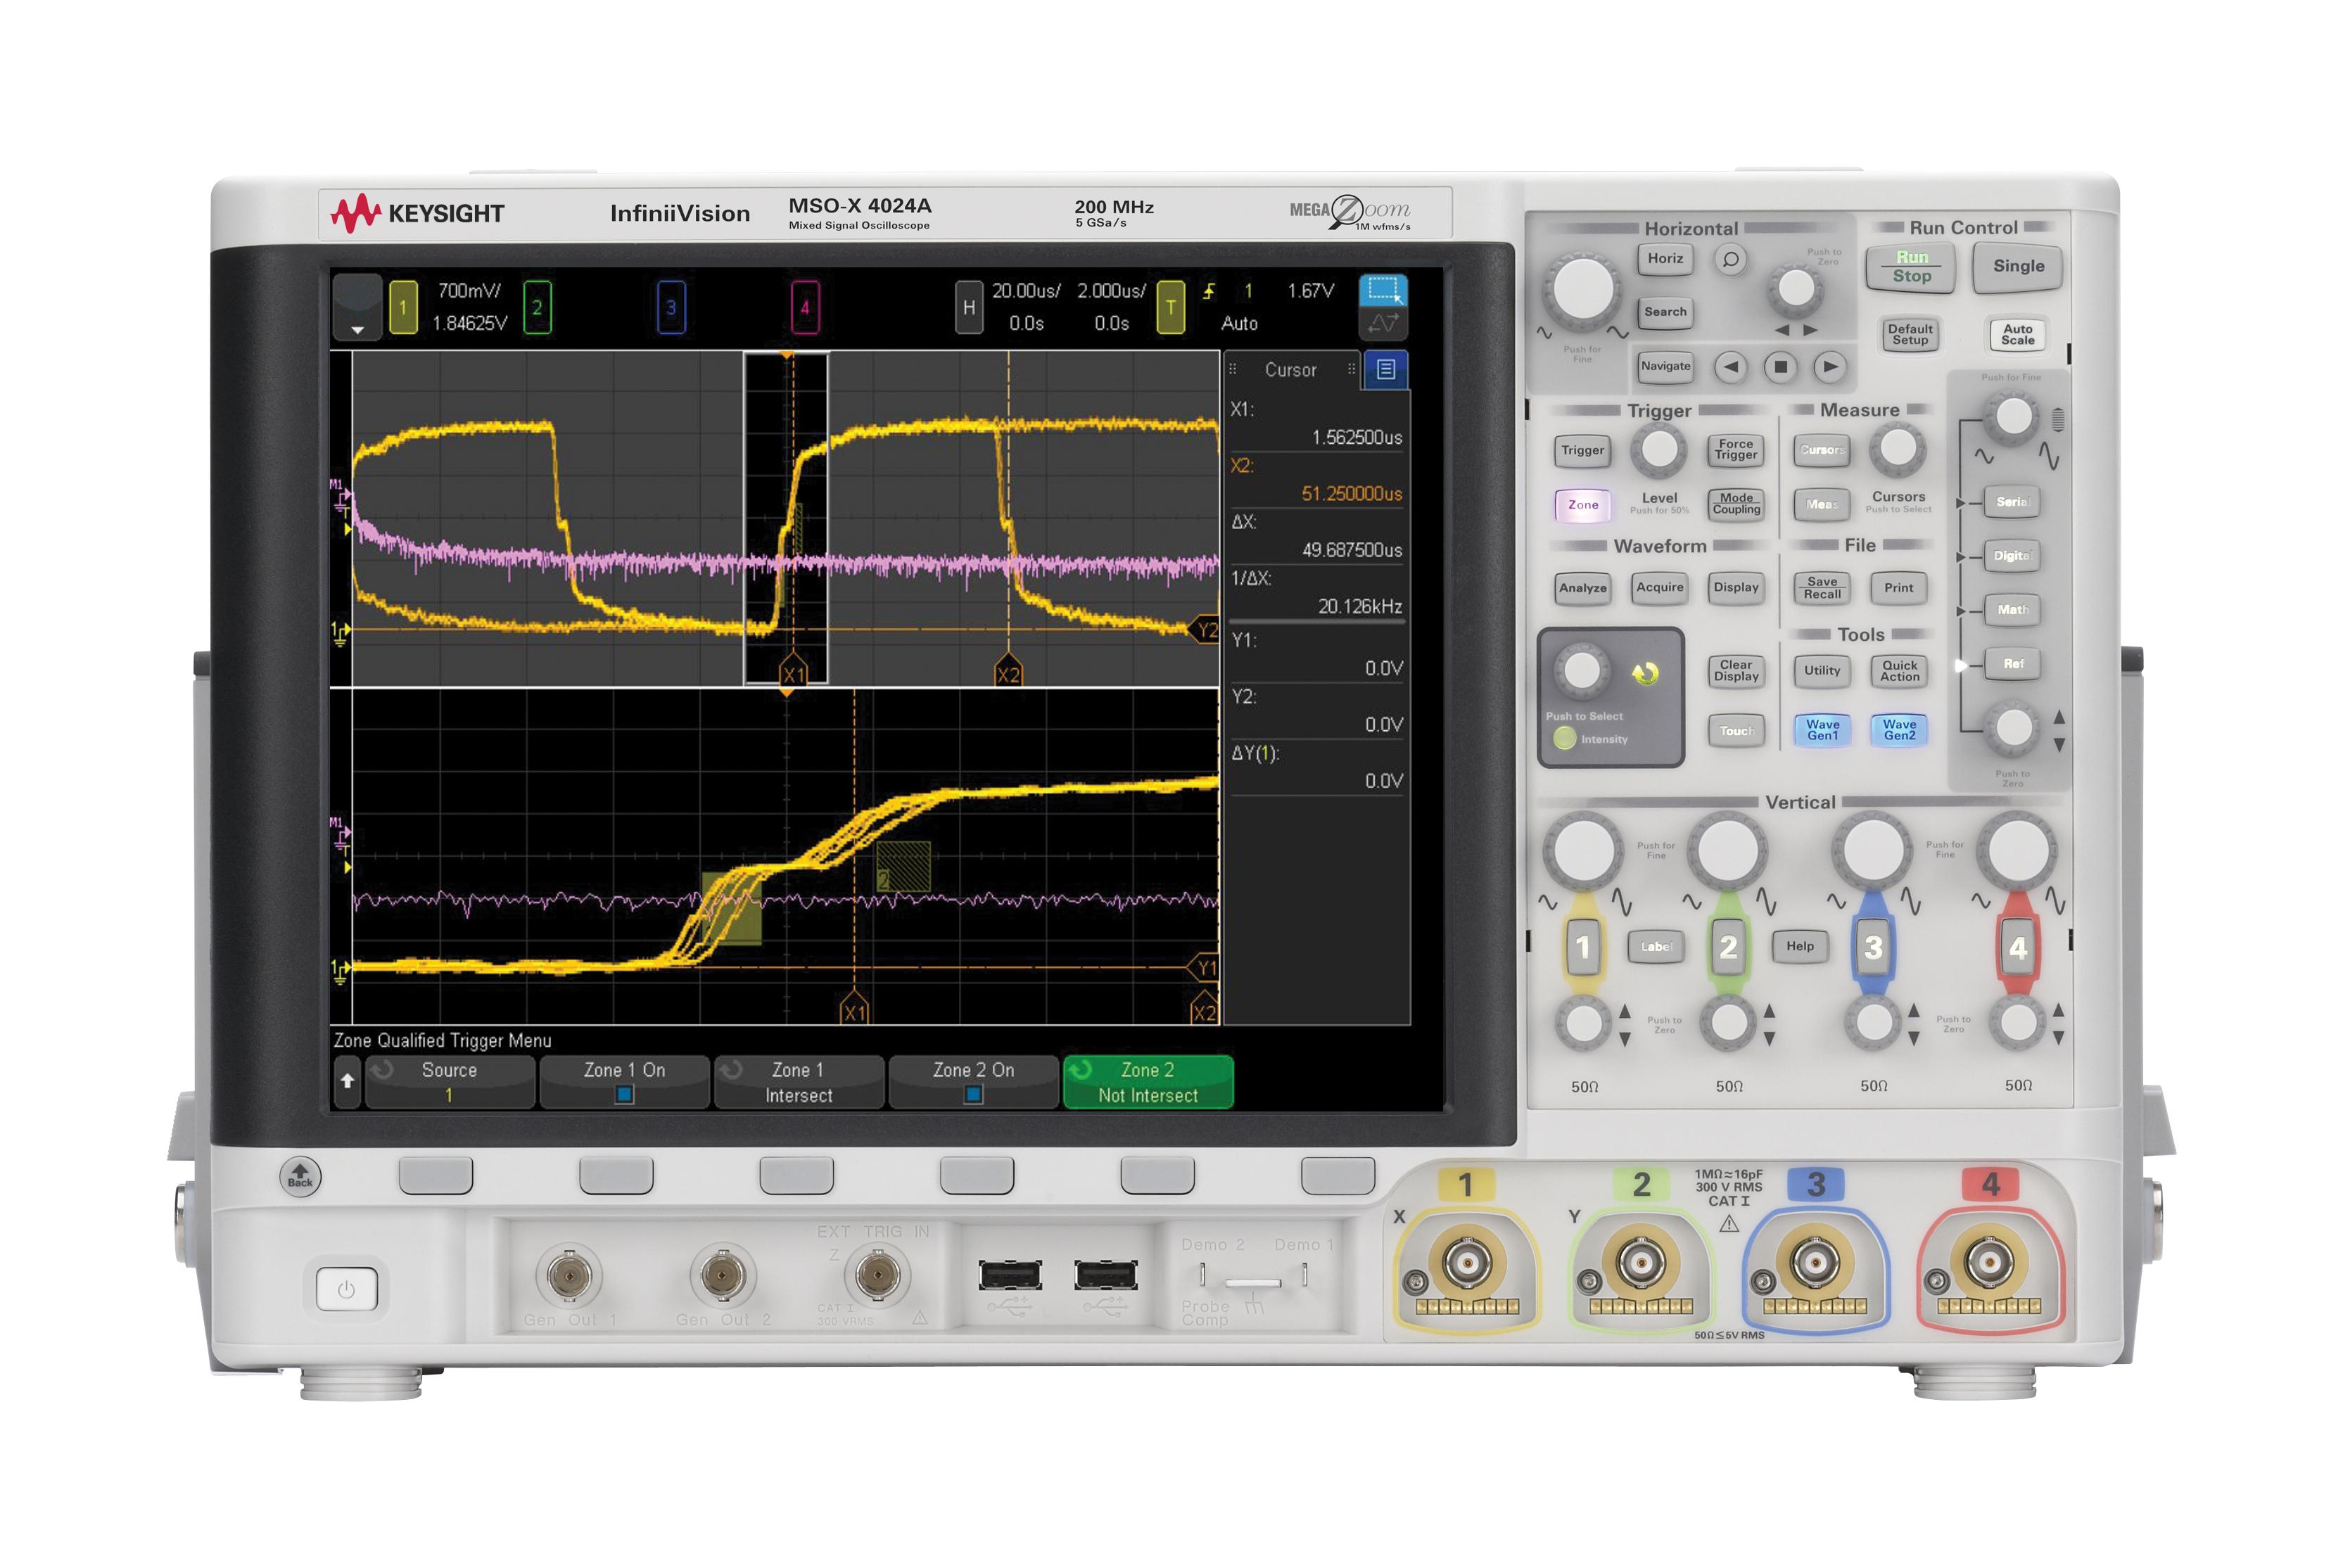Push the Default Setup key
The image size is (2343, 1568).
(1910, 335)
